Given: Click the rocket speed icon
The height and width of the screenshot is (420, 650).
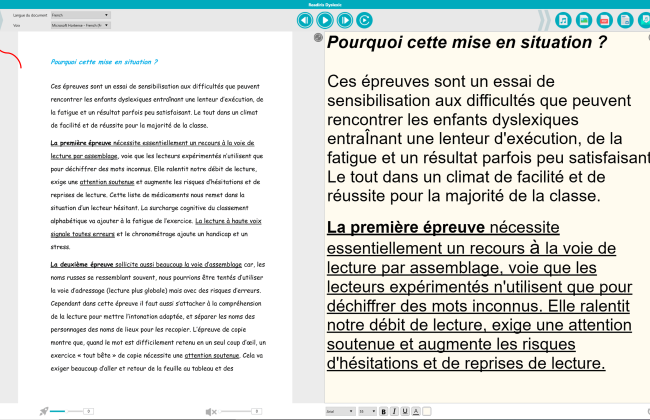Looking at the screenshot, I should coord(44,411).
